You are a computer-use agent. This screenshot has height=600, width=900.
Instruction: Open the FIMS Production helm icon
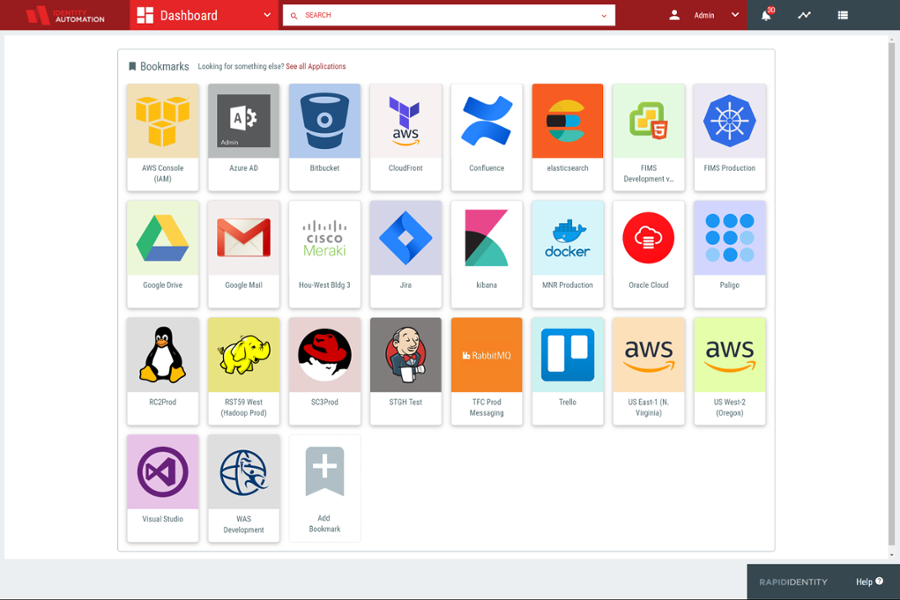tap(730, 121)
